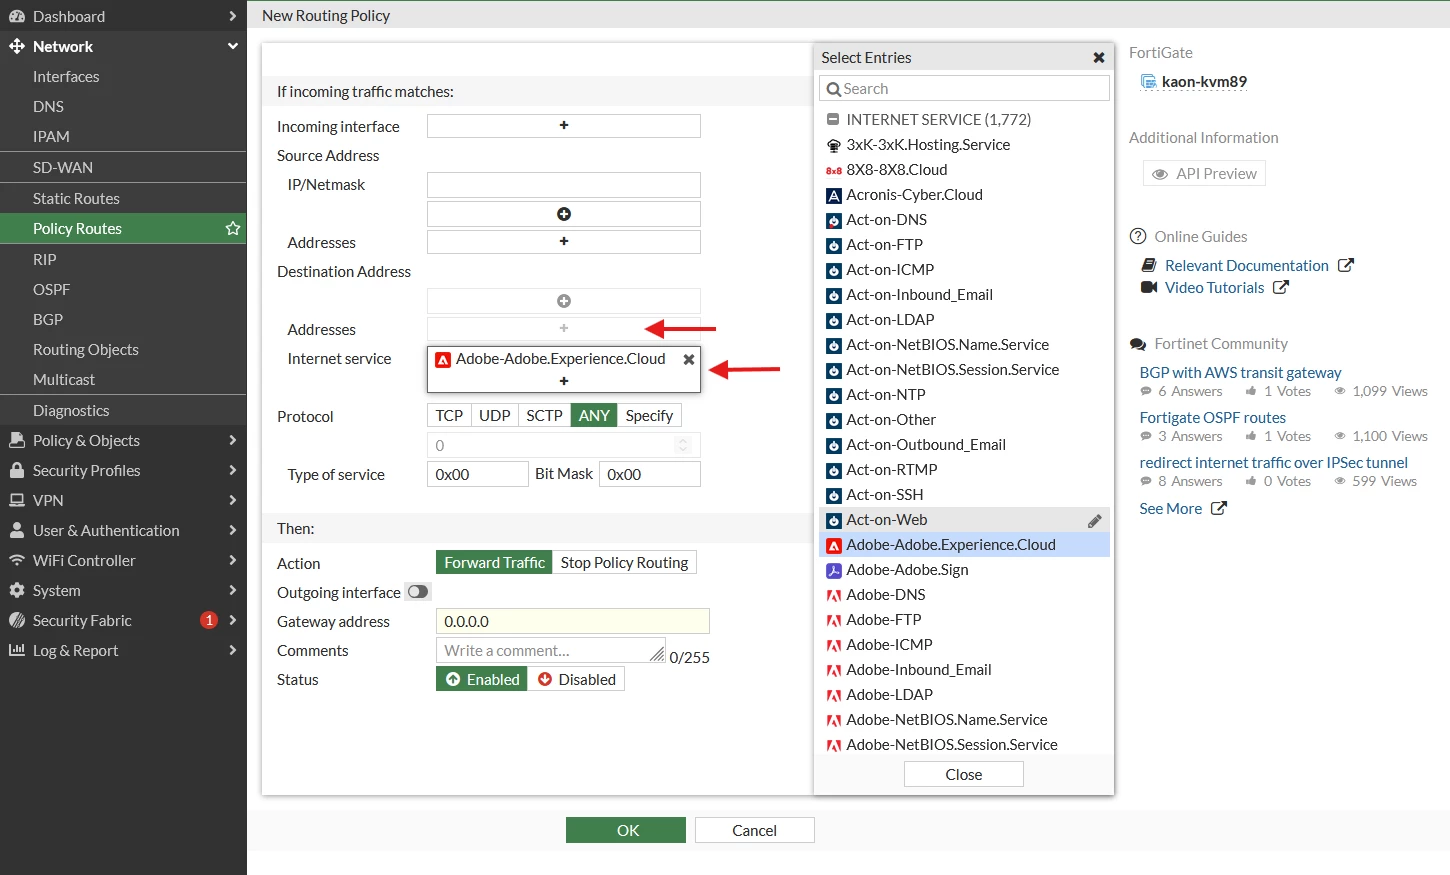Click the Video Tutorials camera icon
This screenshot has width=1450, height=875.
(1149, 287)
